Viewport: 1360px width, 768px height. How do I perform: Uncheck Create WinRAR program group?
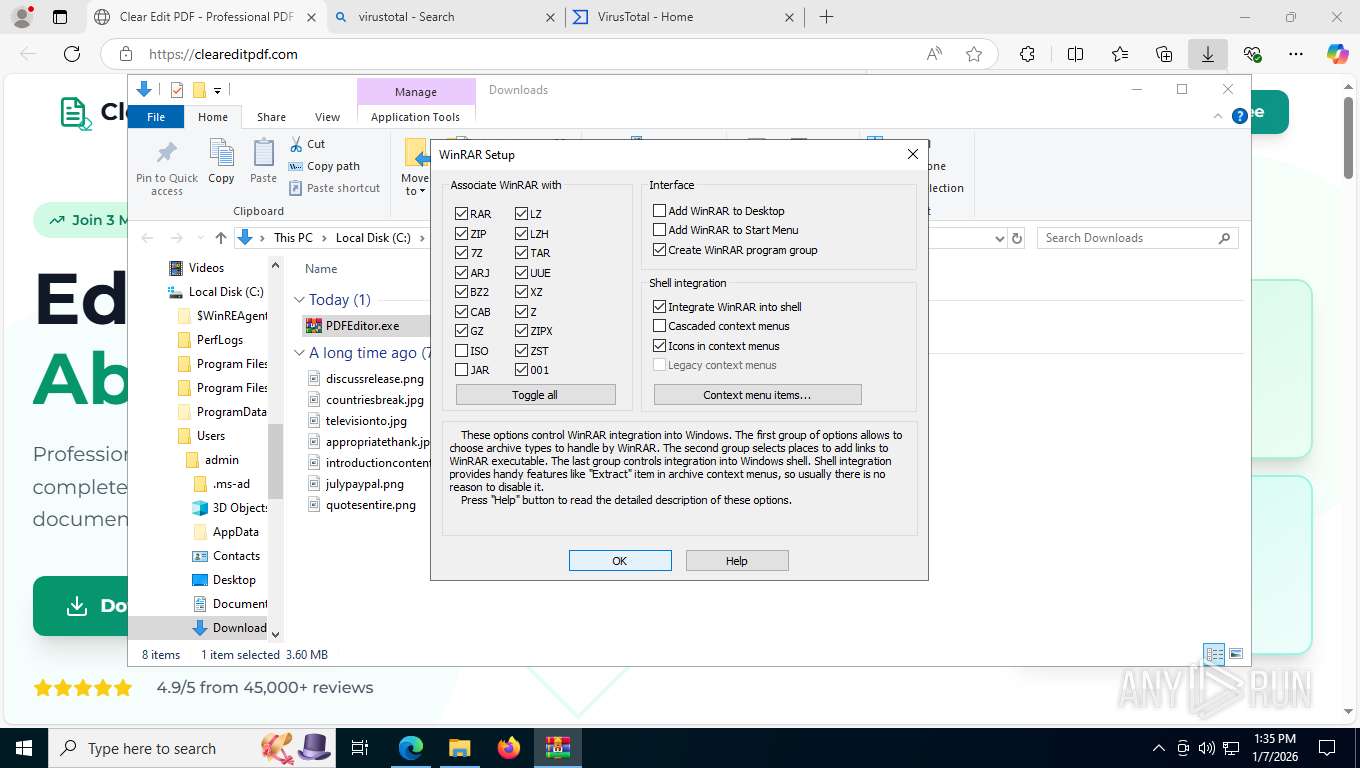659,250
